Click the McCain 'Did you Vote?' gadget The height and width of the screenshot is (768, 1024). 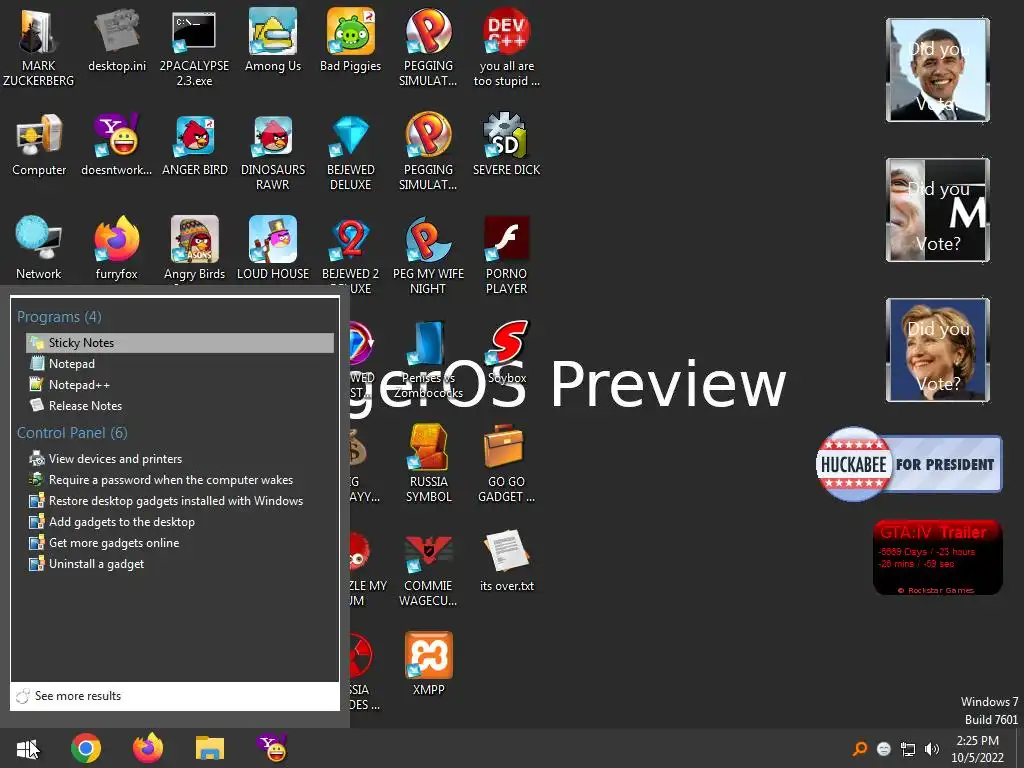[x=938, y=210]
